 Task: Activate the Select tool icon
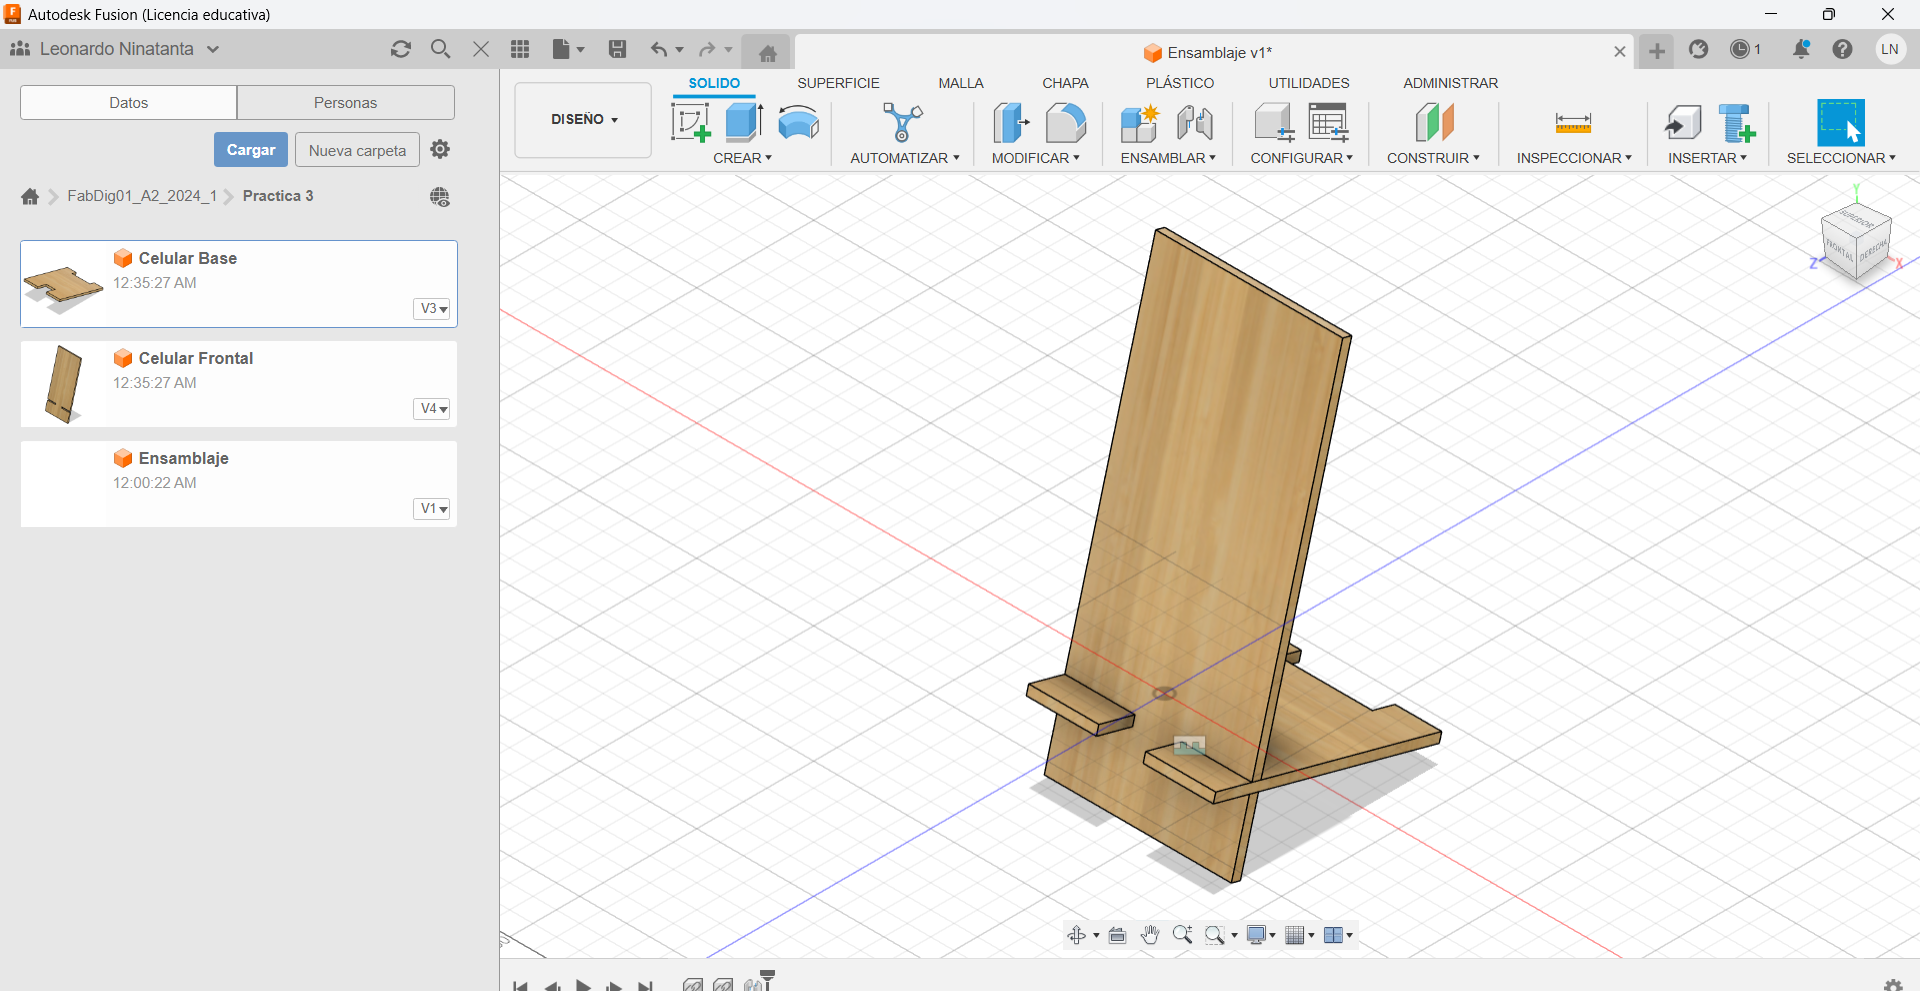point(1841,122)
